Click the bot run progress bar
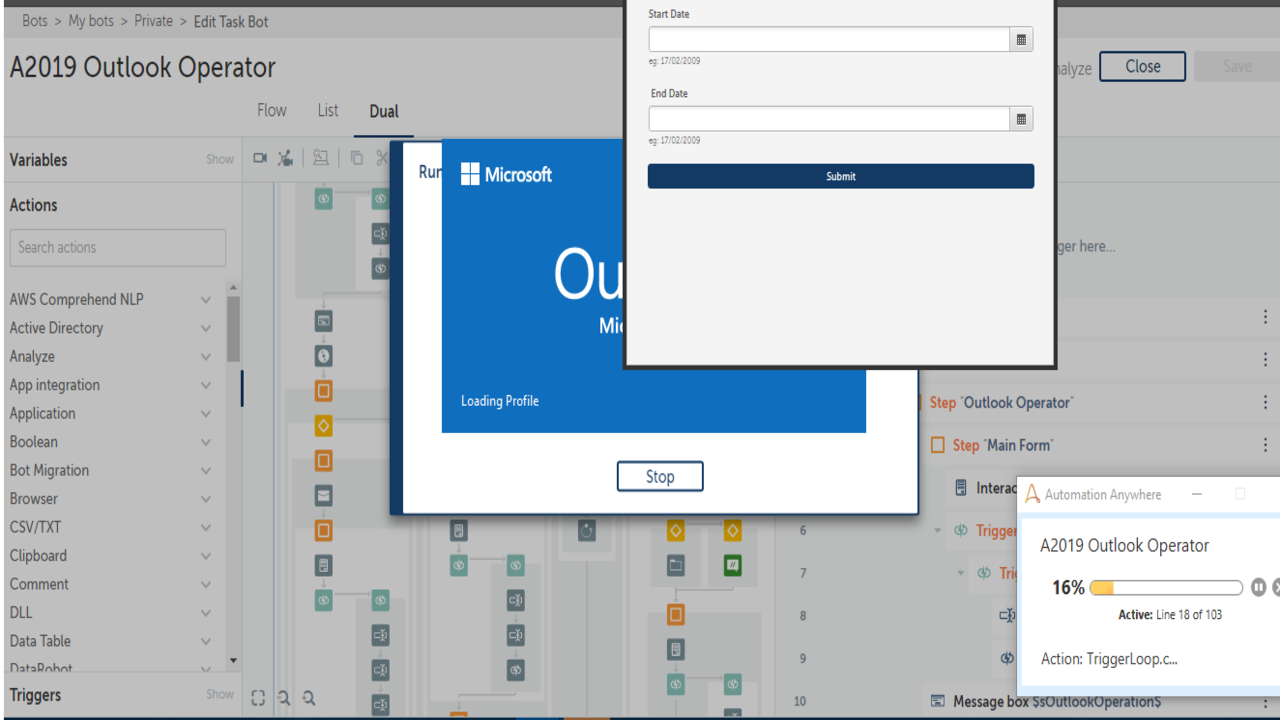 coord(1166,588)
